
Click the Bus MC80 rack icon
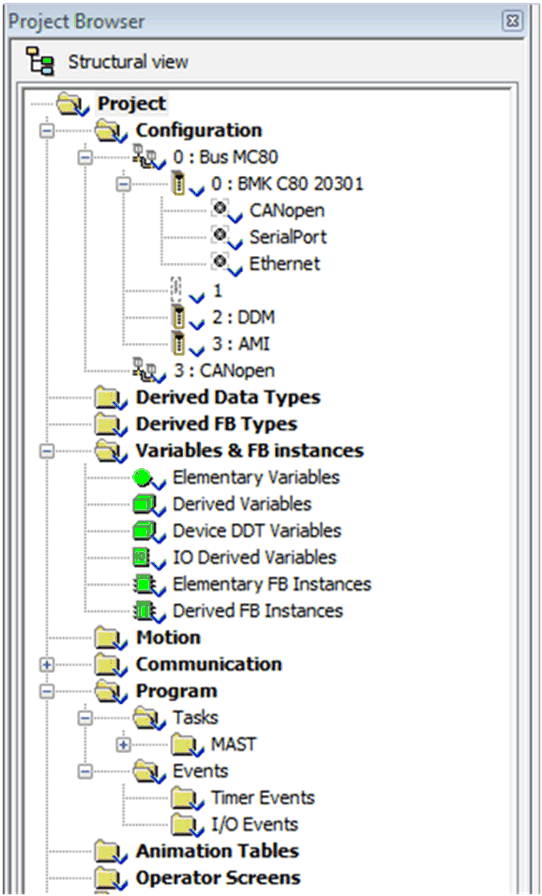click(144, 157)
